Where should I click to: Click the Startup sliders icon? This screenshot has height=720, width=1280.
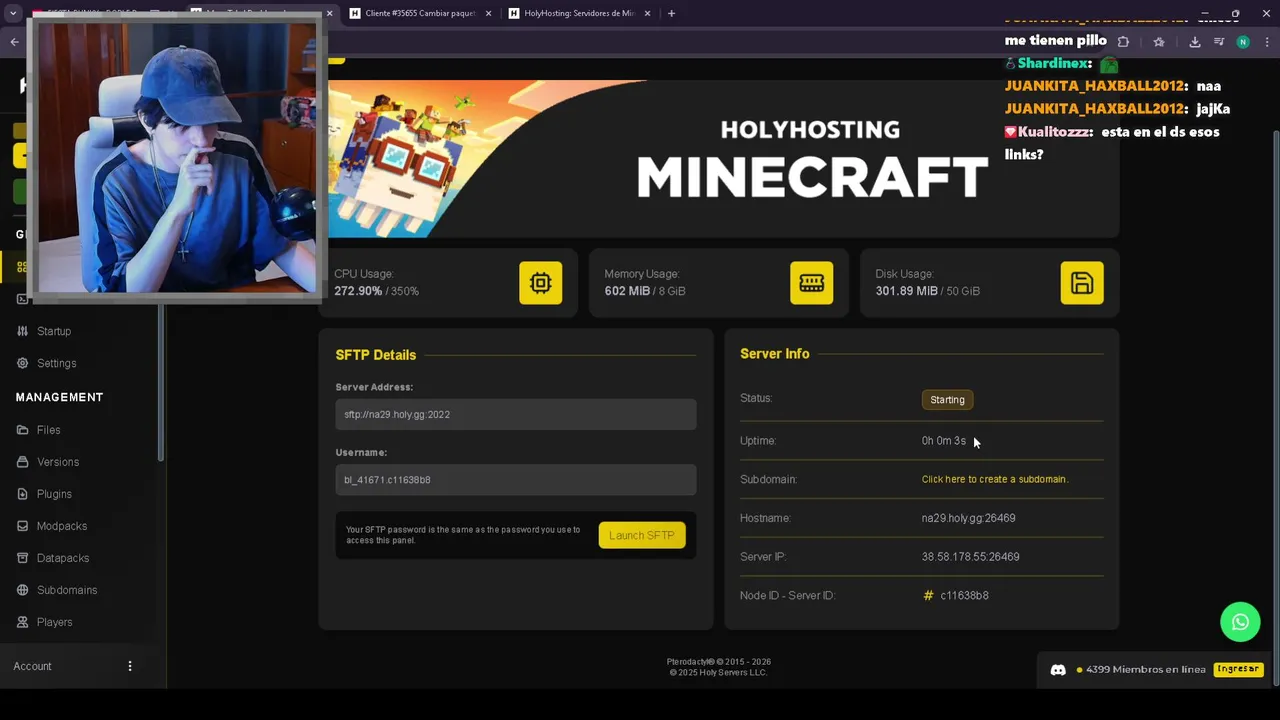coord(22,331)
